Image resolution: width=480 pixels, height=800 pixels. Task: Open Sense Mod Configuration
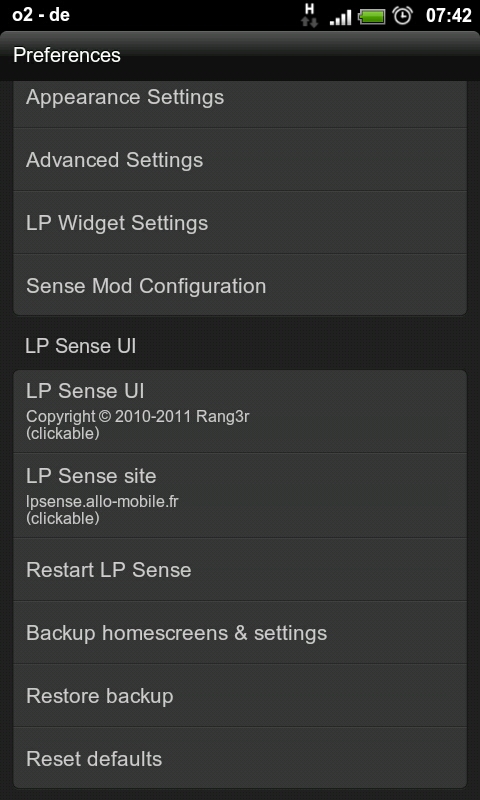[x=240, y=285]
